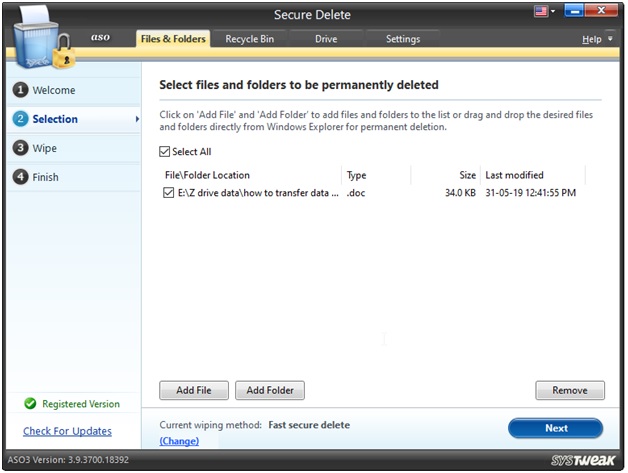Click the step 3 Wipe number icon
This screenshot has height=473, width=628.
coord(20,148)
